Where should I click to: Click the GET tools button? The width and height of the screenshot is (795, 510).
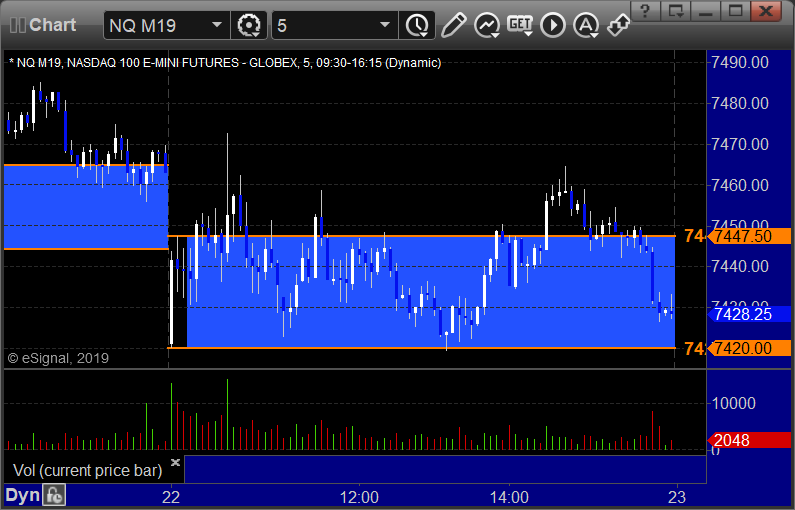tap(520, 25)
